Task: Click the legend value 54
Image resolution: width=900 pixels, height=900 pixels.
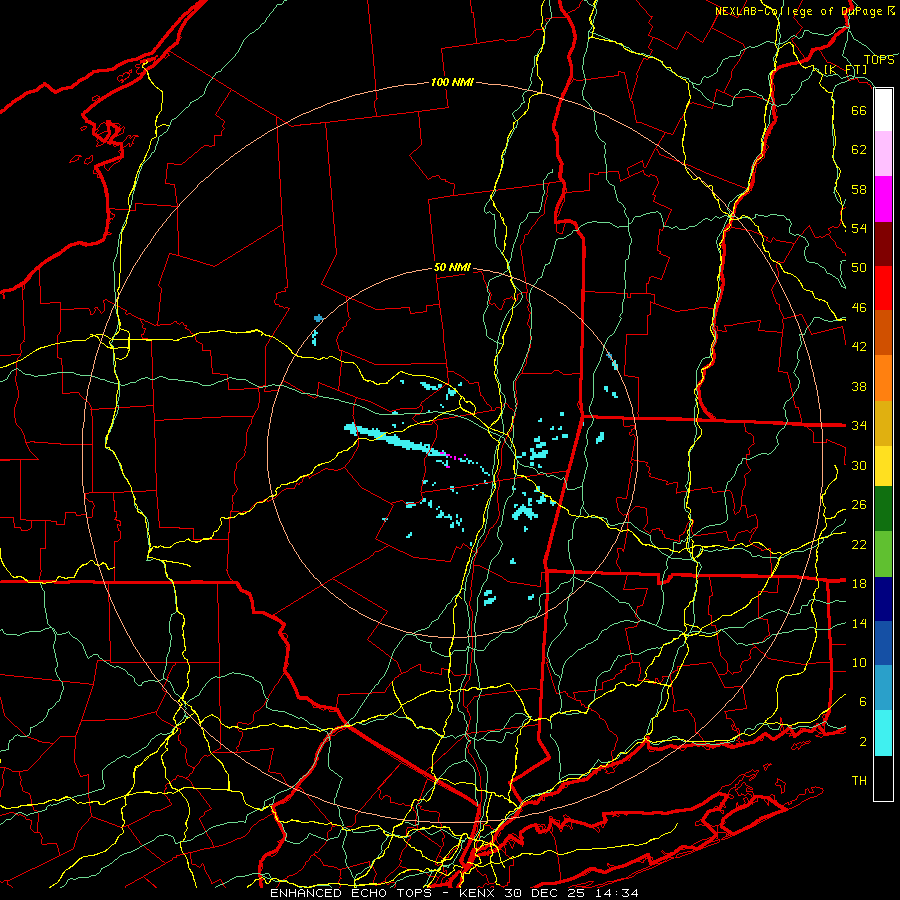Action: [x=859, y=228]
